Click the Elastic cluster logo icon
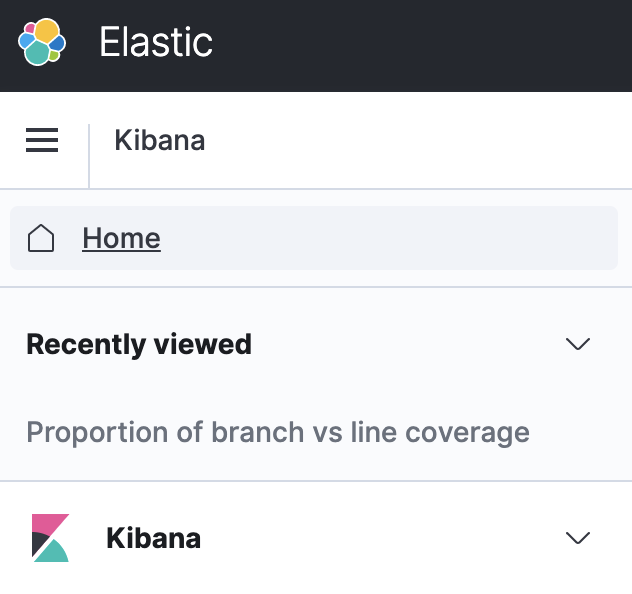Image resolution: width=632 pixels, height=594 pixels. (42, 43)
